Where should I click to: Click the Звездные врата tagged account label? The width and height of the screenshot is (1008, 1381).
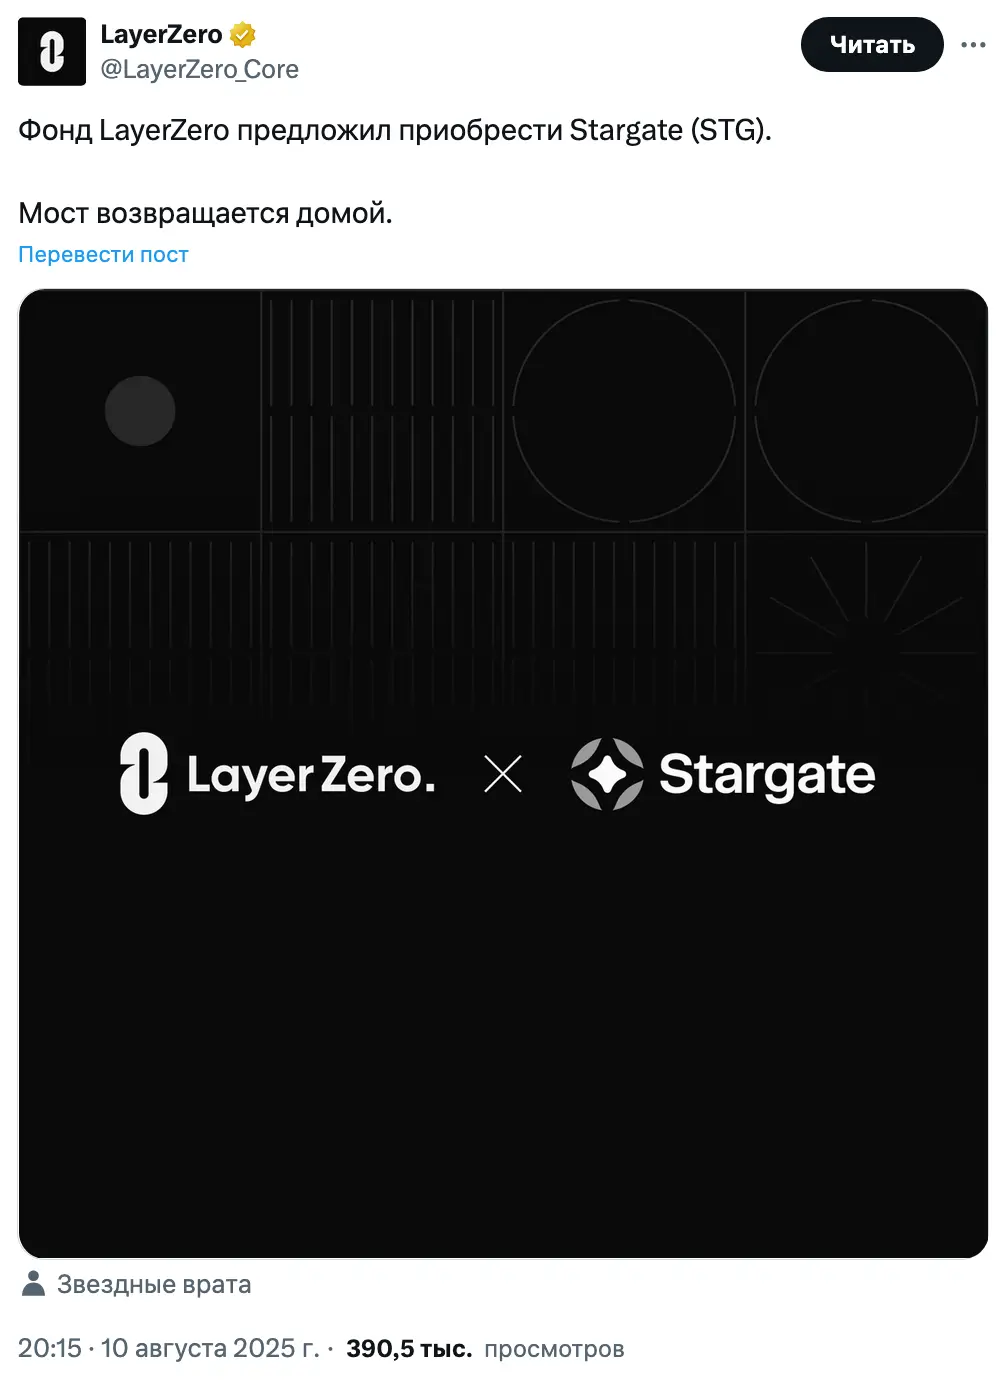click(x=154, y=1284)
